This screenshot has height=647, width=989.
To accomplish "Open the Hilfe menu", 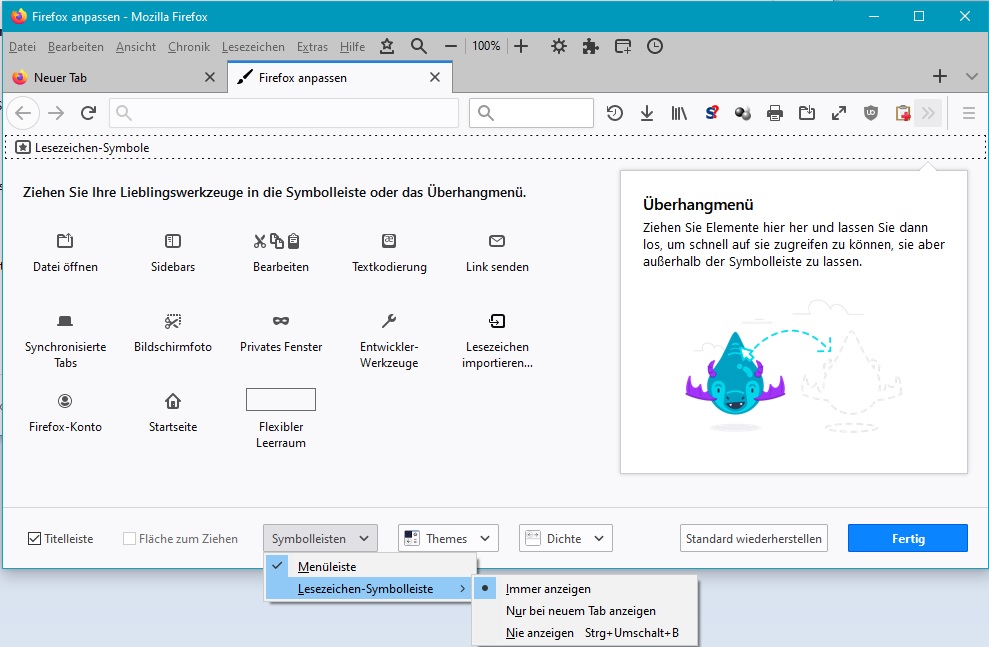I will 352,47.
